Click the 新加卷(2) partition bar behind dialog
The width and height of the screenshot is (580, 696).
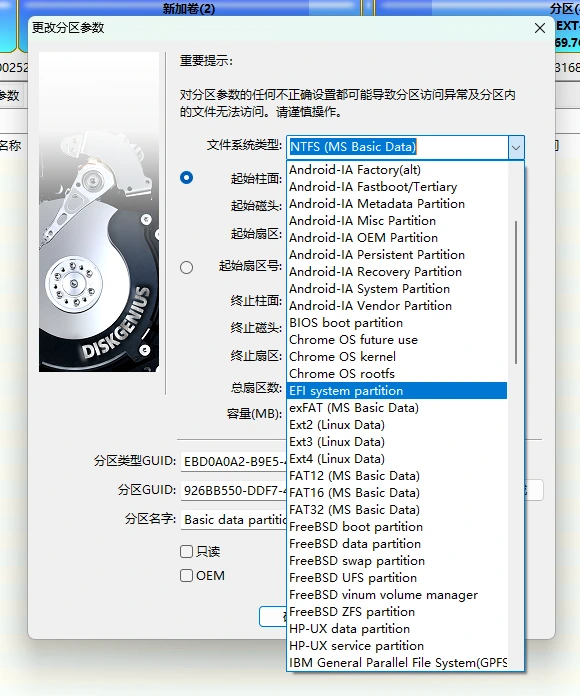tap(189, 8)
